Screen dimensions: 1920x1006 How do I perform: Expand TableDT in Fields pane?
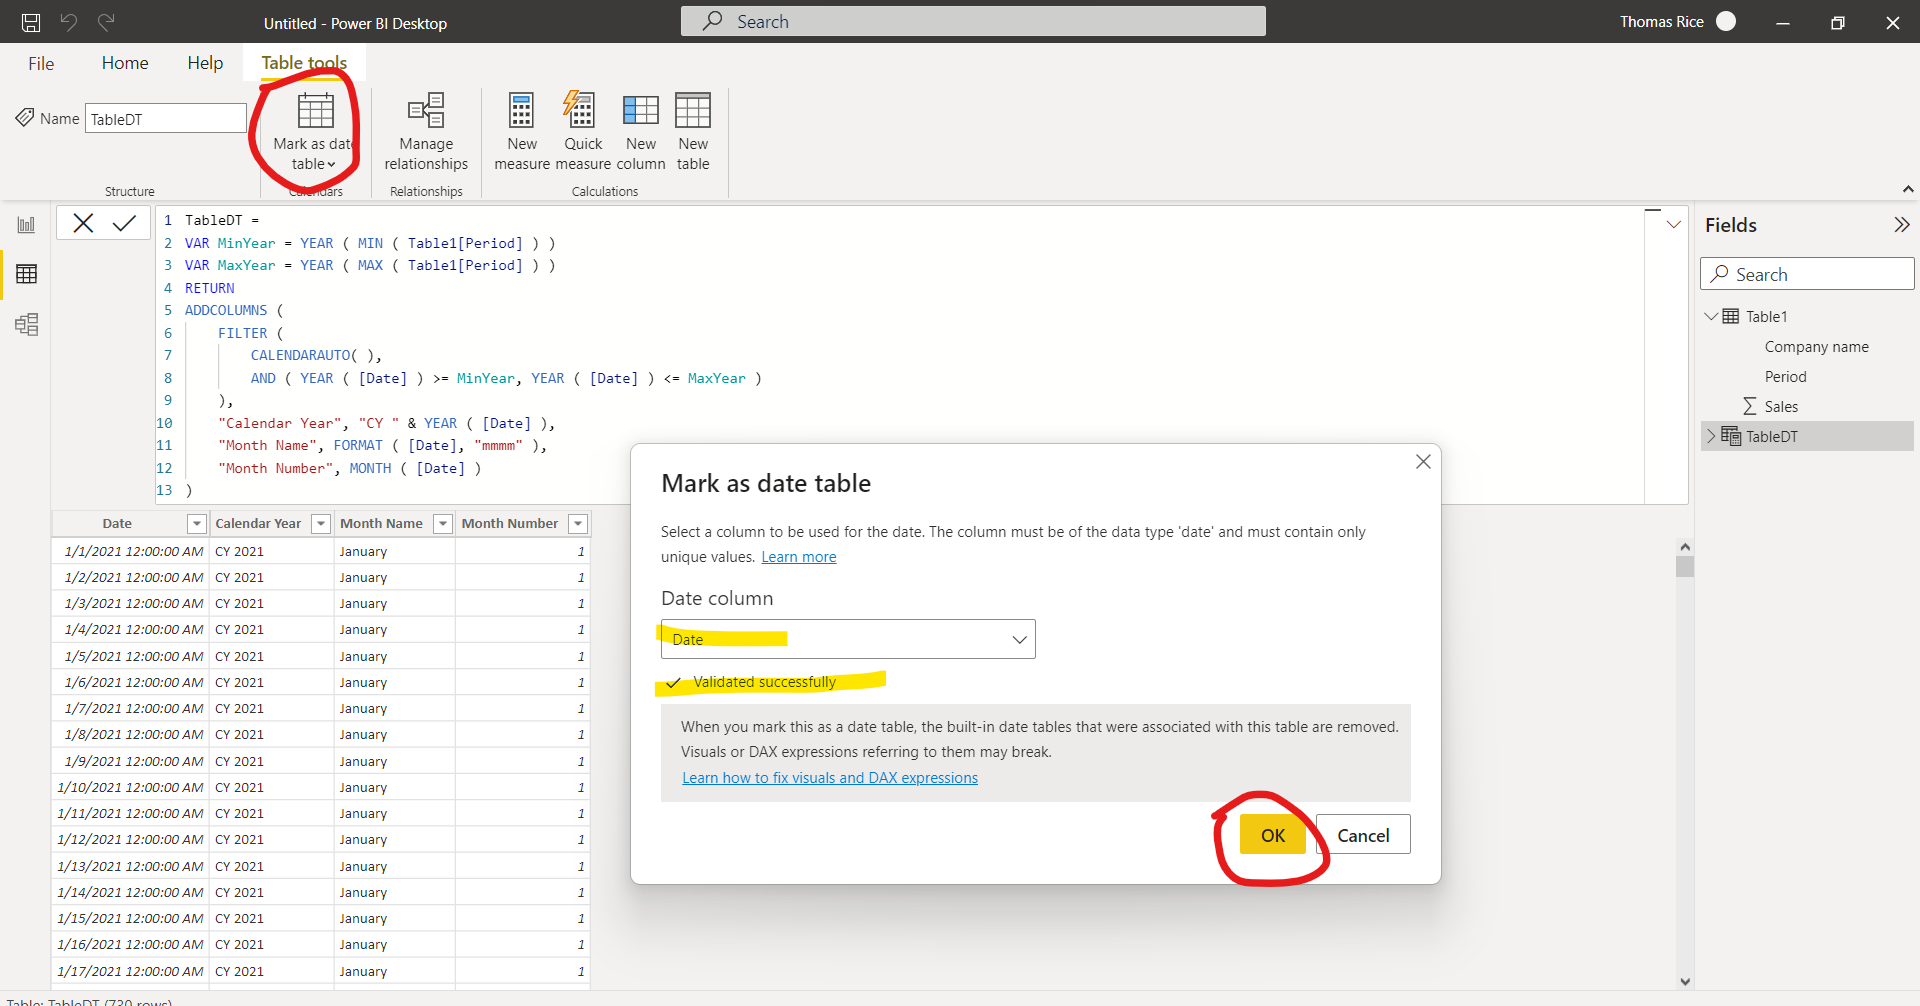point(1710,436)
